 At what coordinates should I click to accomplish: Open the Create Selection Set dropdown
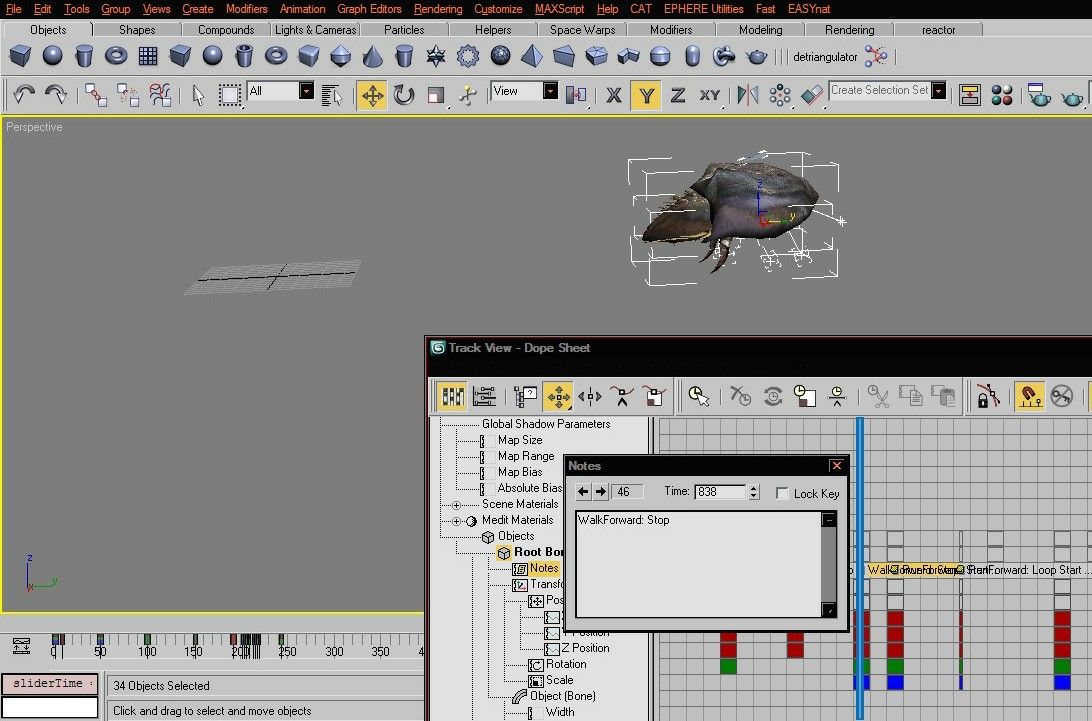click(x=939, y=91)
